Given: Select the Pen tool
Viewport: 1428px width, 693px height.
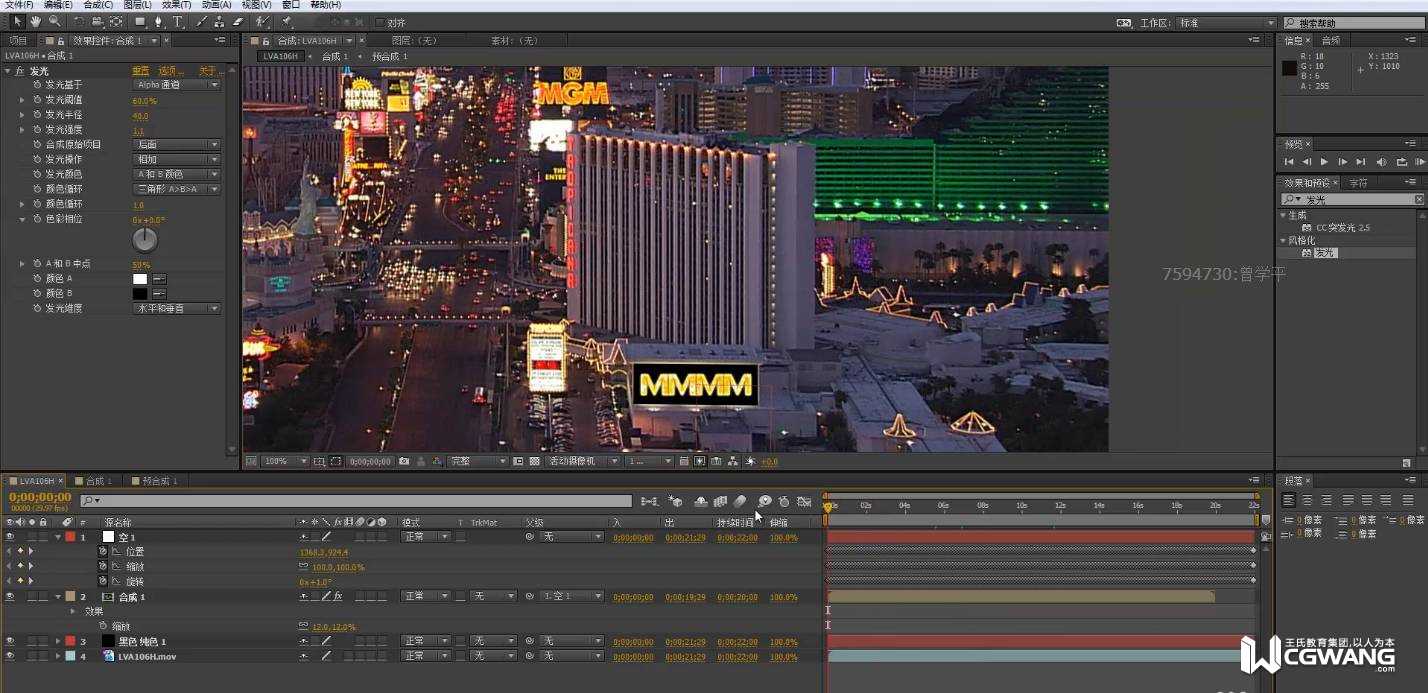Looking at the screenshot, I should coord(158,21).
